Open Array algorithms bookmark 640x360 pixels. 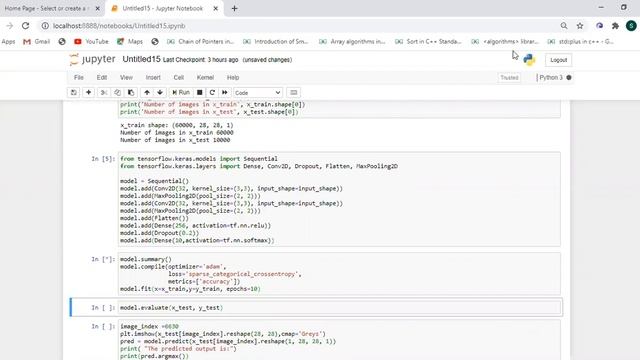pyautogui.click(x=352, y=42)
